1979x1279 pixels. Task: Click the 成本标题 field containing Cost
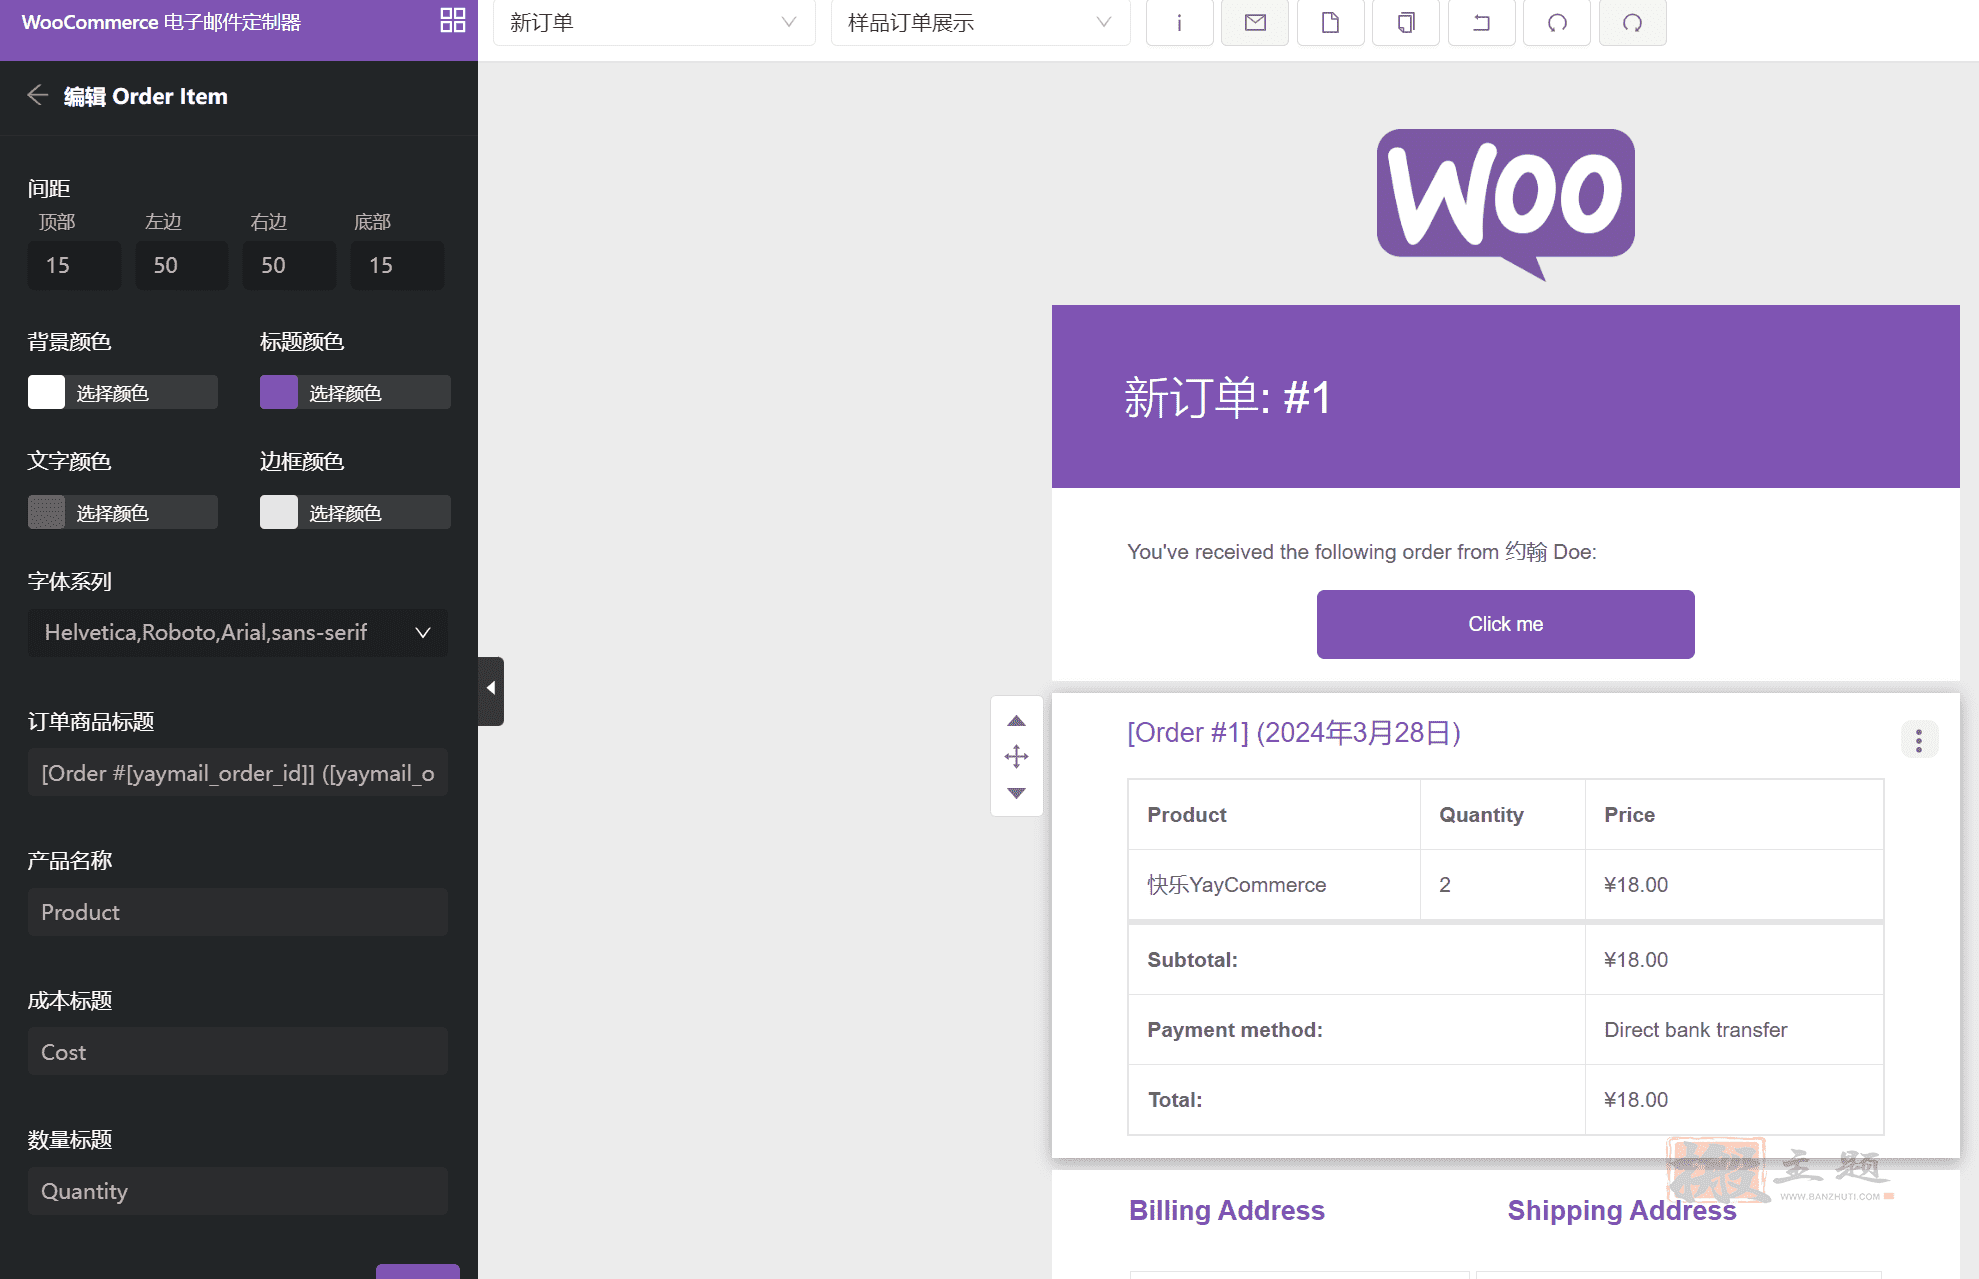click(238, 1052)
